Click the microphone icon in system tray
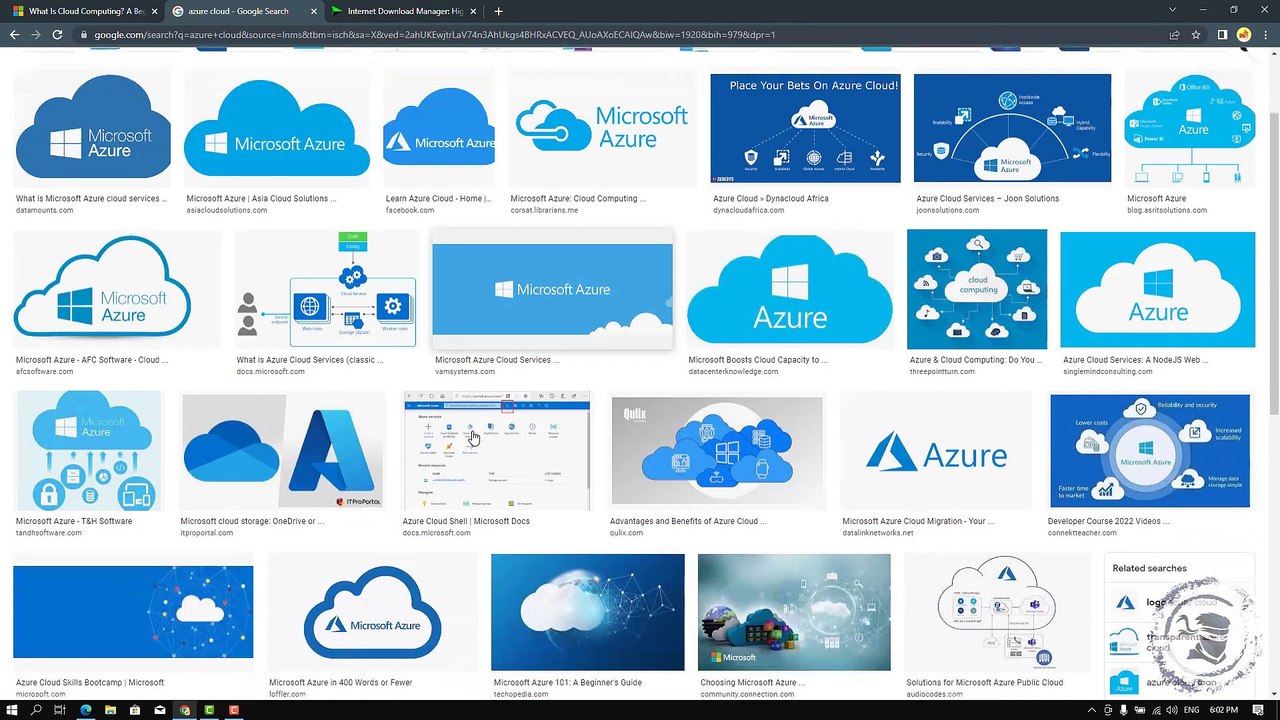Screen dimensions: 1280x720 pyautogui.click(x=1123, y=711)
